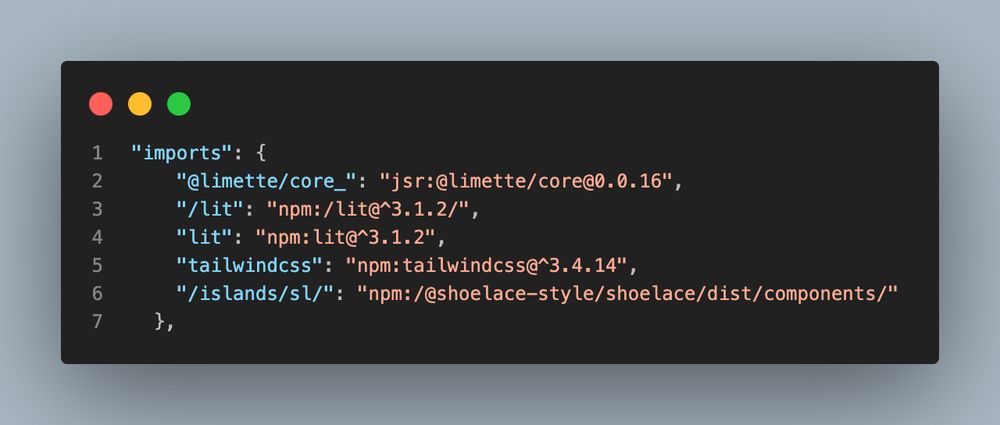Click line number 4 in gutter
The width and height of the screenshot is (1000, 425).
pos(97,237)
